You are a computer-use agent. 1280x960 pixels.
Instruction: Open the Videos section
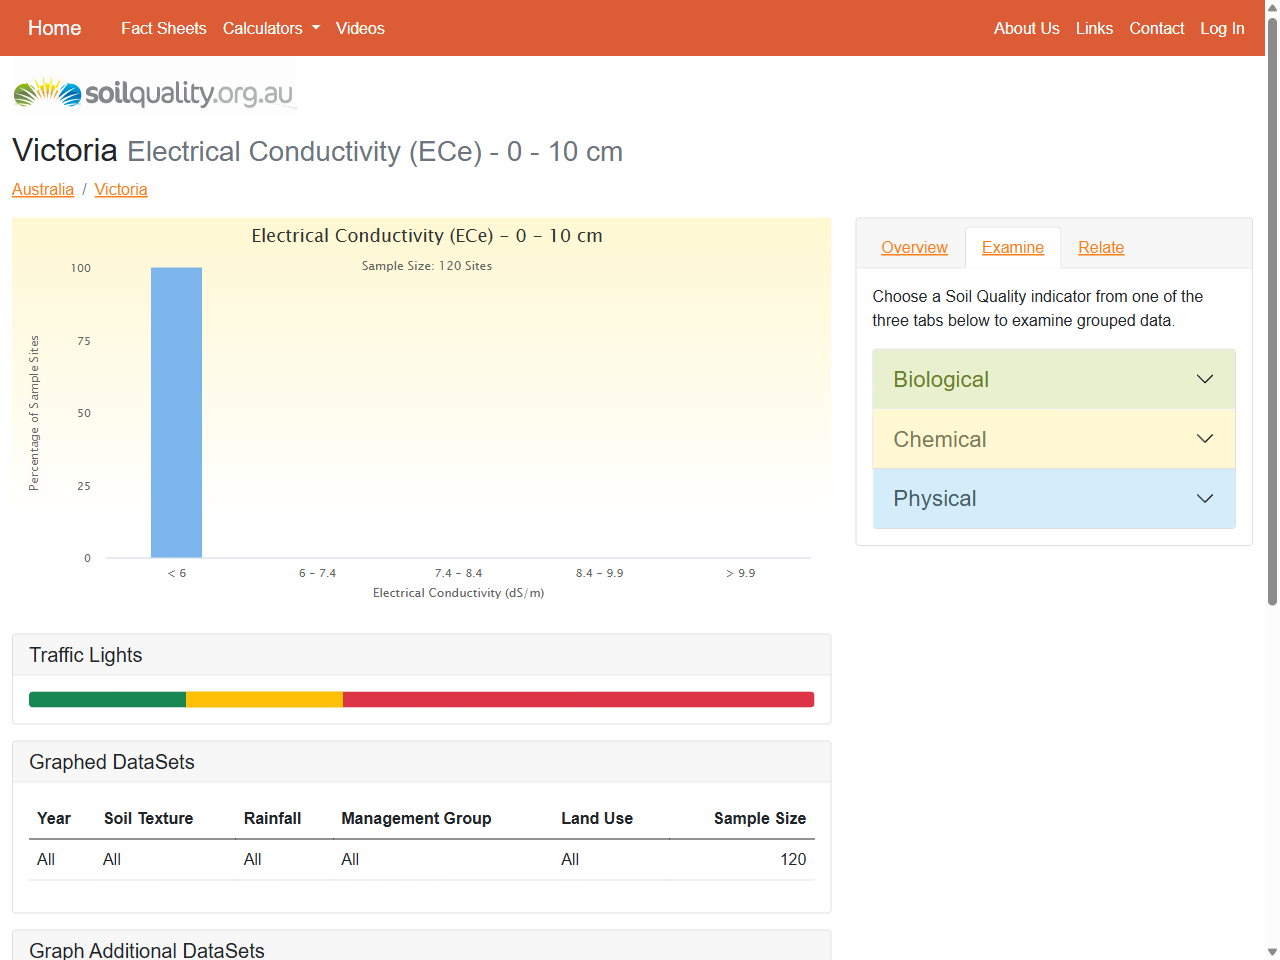360,28
